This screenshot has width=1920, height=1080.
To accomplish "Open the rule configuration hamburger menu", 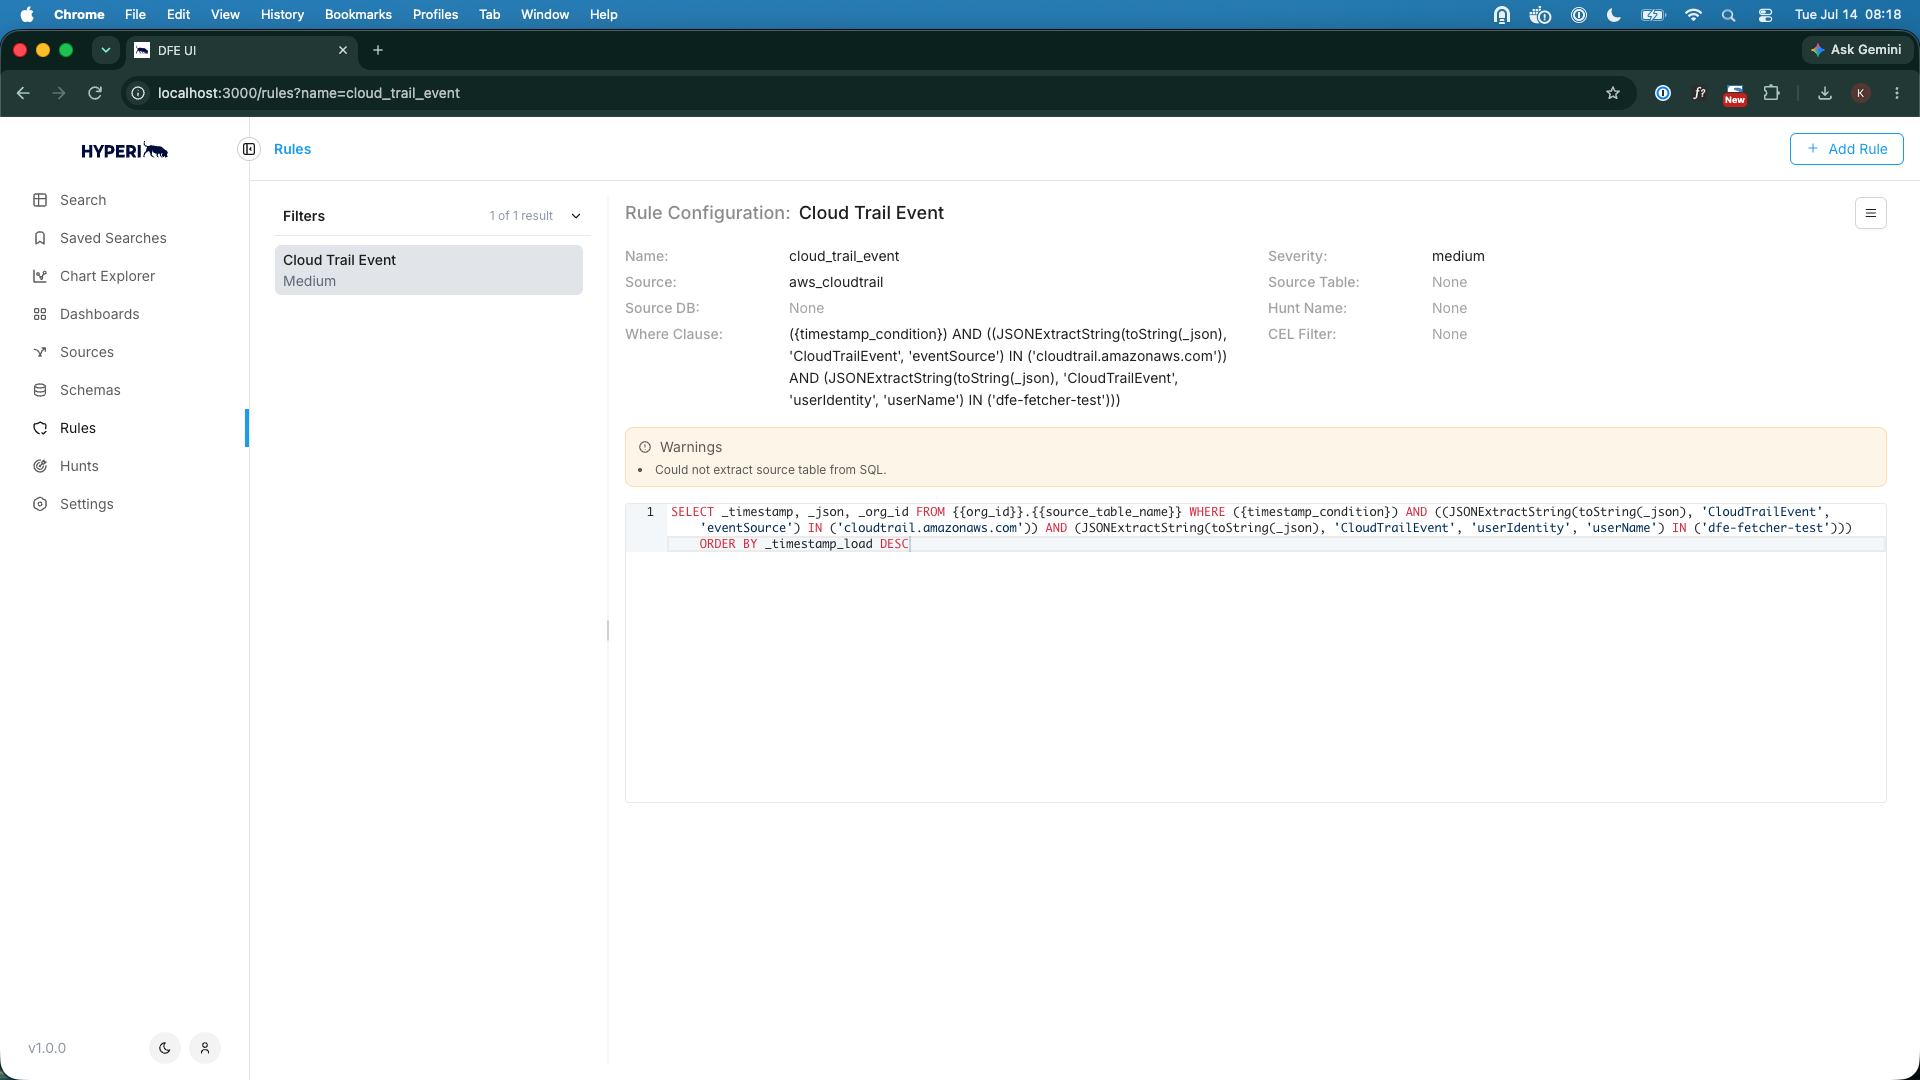I will pos(1870,213).
